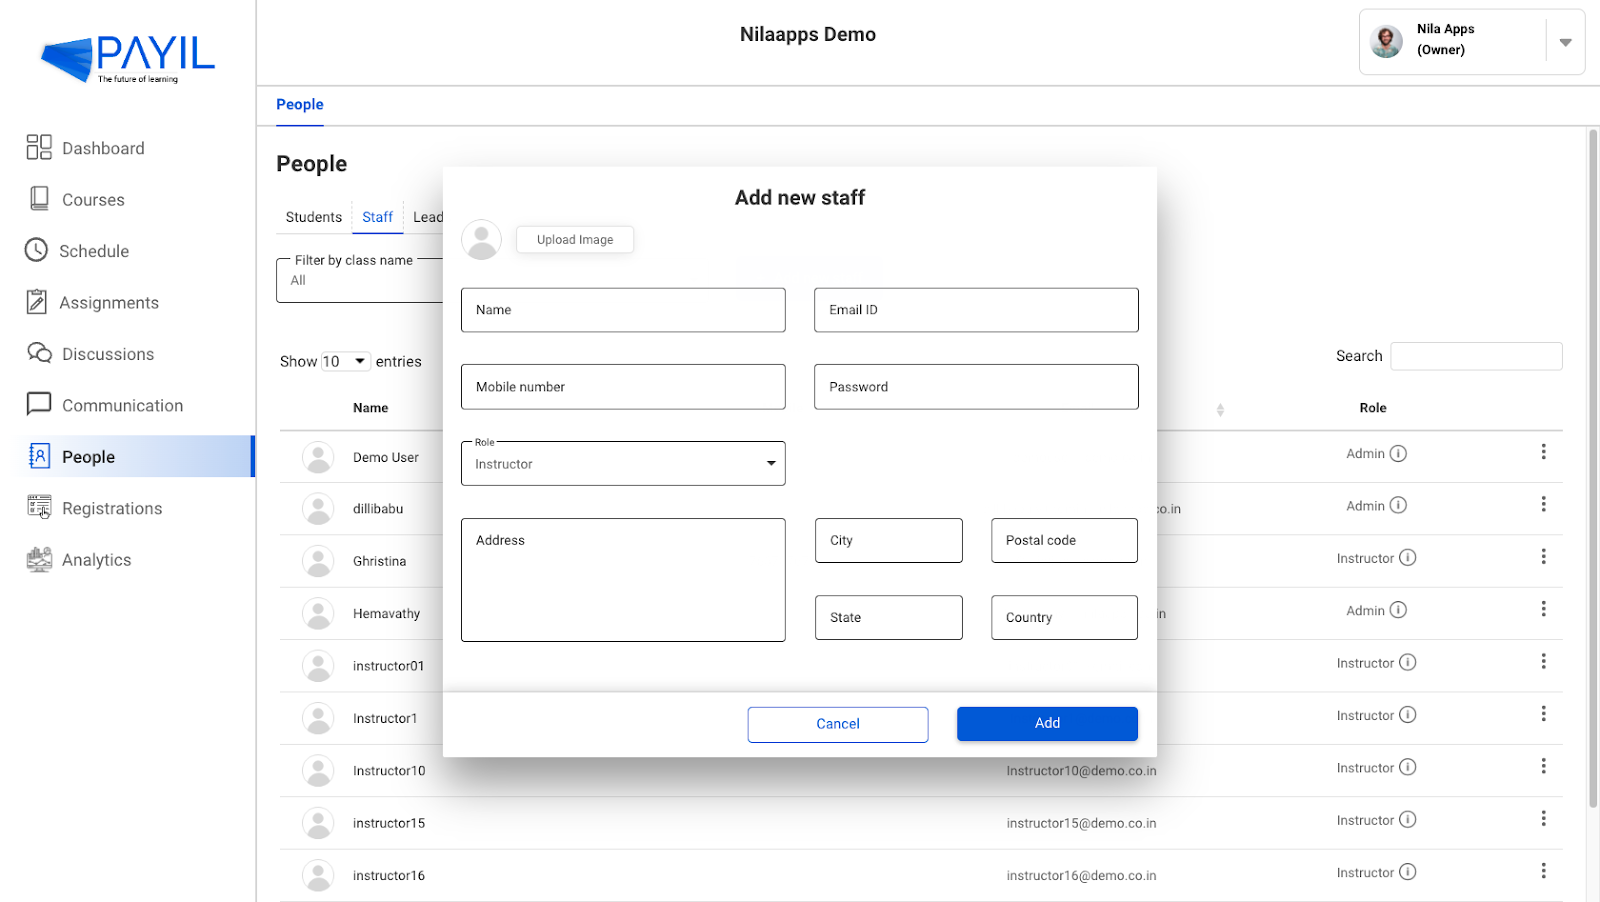This screenshot has width=1600, height=902.
Task: Open actions menu for Demo User
Action: pos(1543,452)
